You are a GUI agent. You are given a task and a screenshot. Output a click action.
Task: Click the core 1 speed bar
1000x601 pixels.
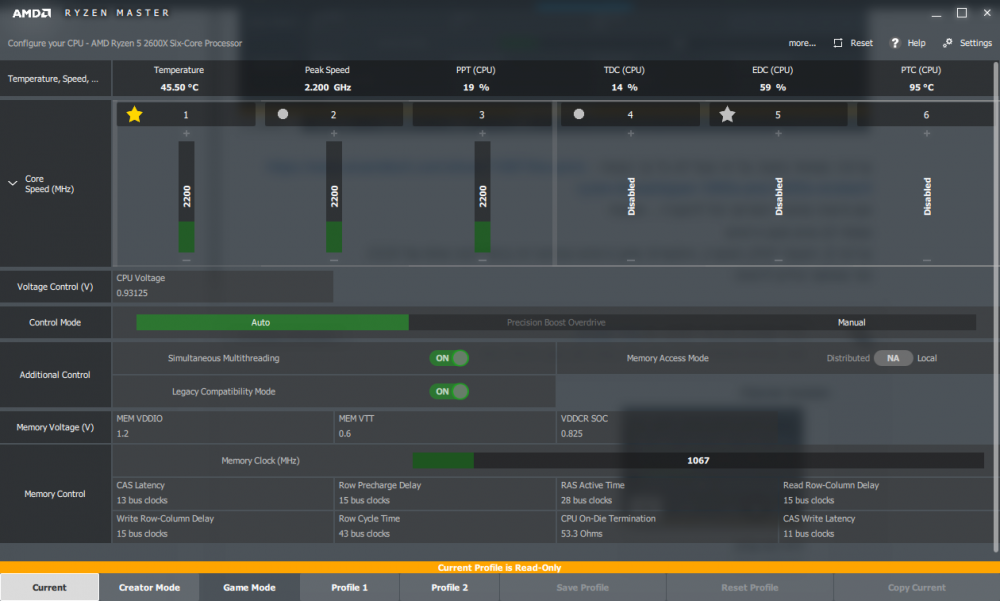[x=186, y=197]
